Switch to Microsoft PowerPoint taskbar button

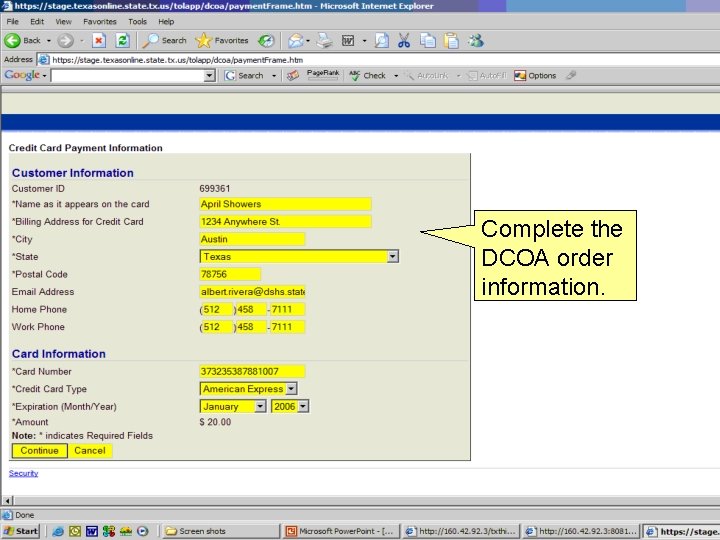[341, 531]
